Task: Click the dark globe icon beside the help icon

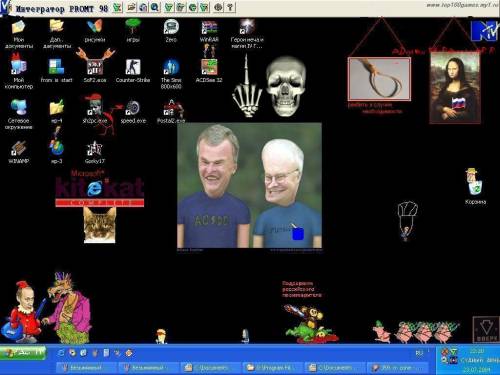Action: (x=218, y=7)
